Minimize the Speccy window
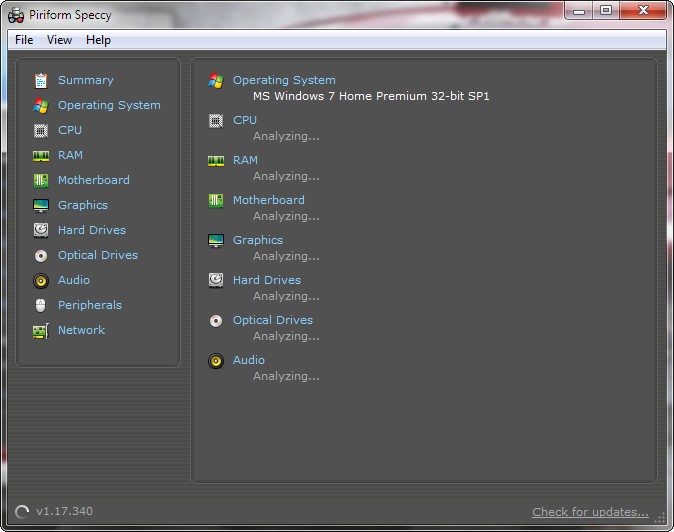674x532 pixels. point(579,10)
